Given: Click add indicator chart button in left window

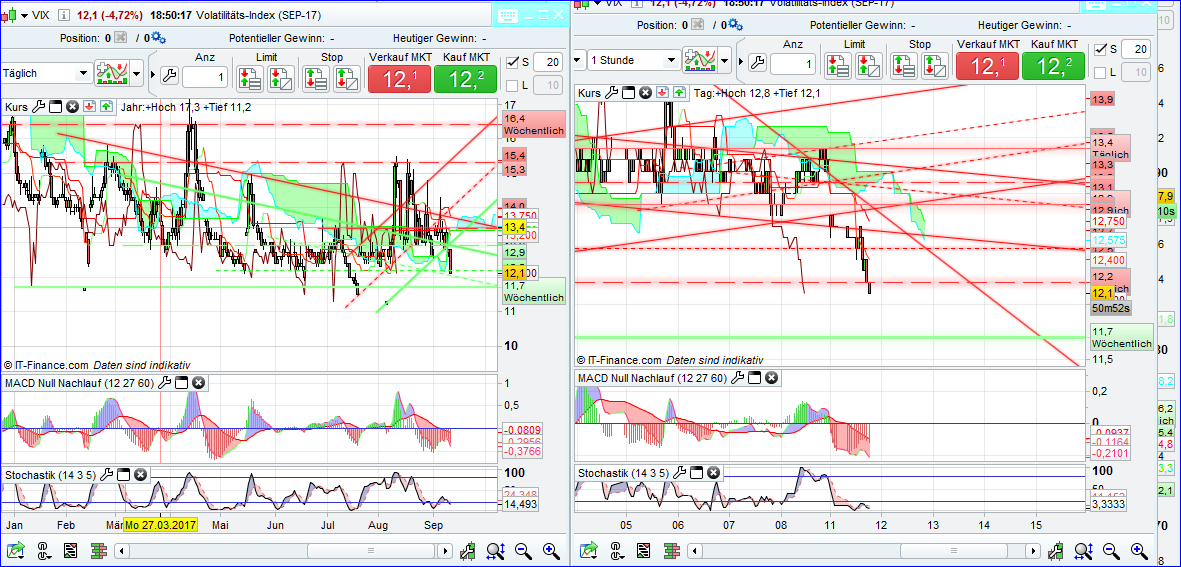Looking at the screenshot, I should click(112, 74).
